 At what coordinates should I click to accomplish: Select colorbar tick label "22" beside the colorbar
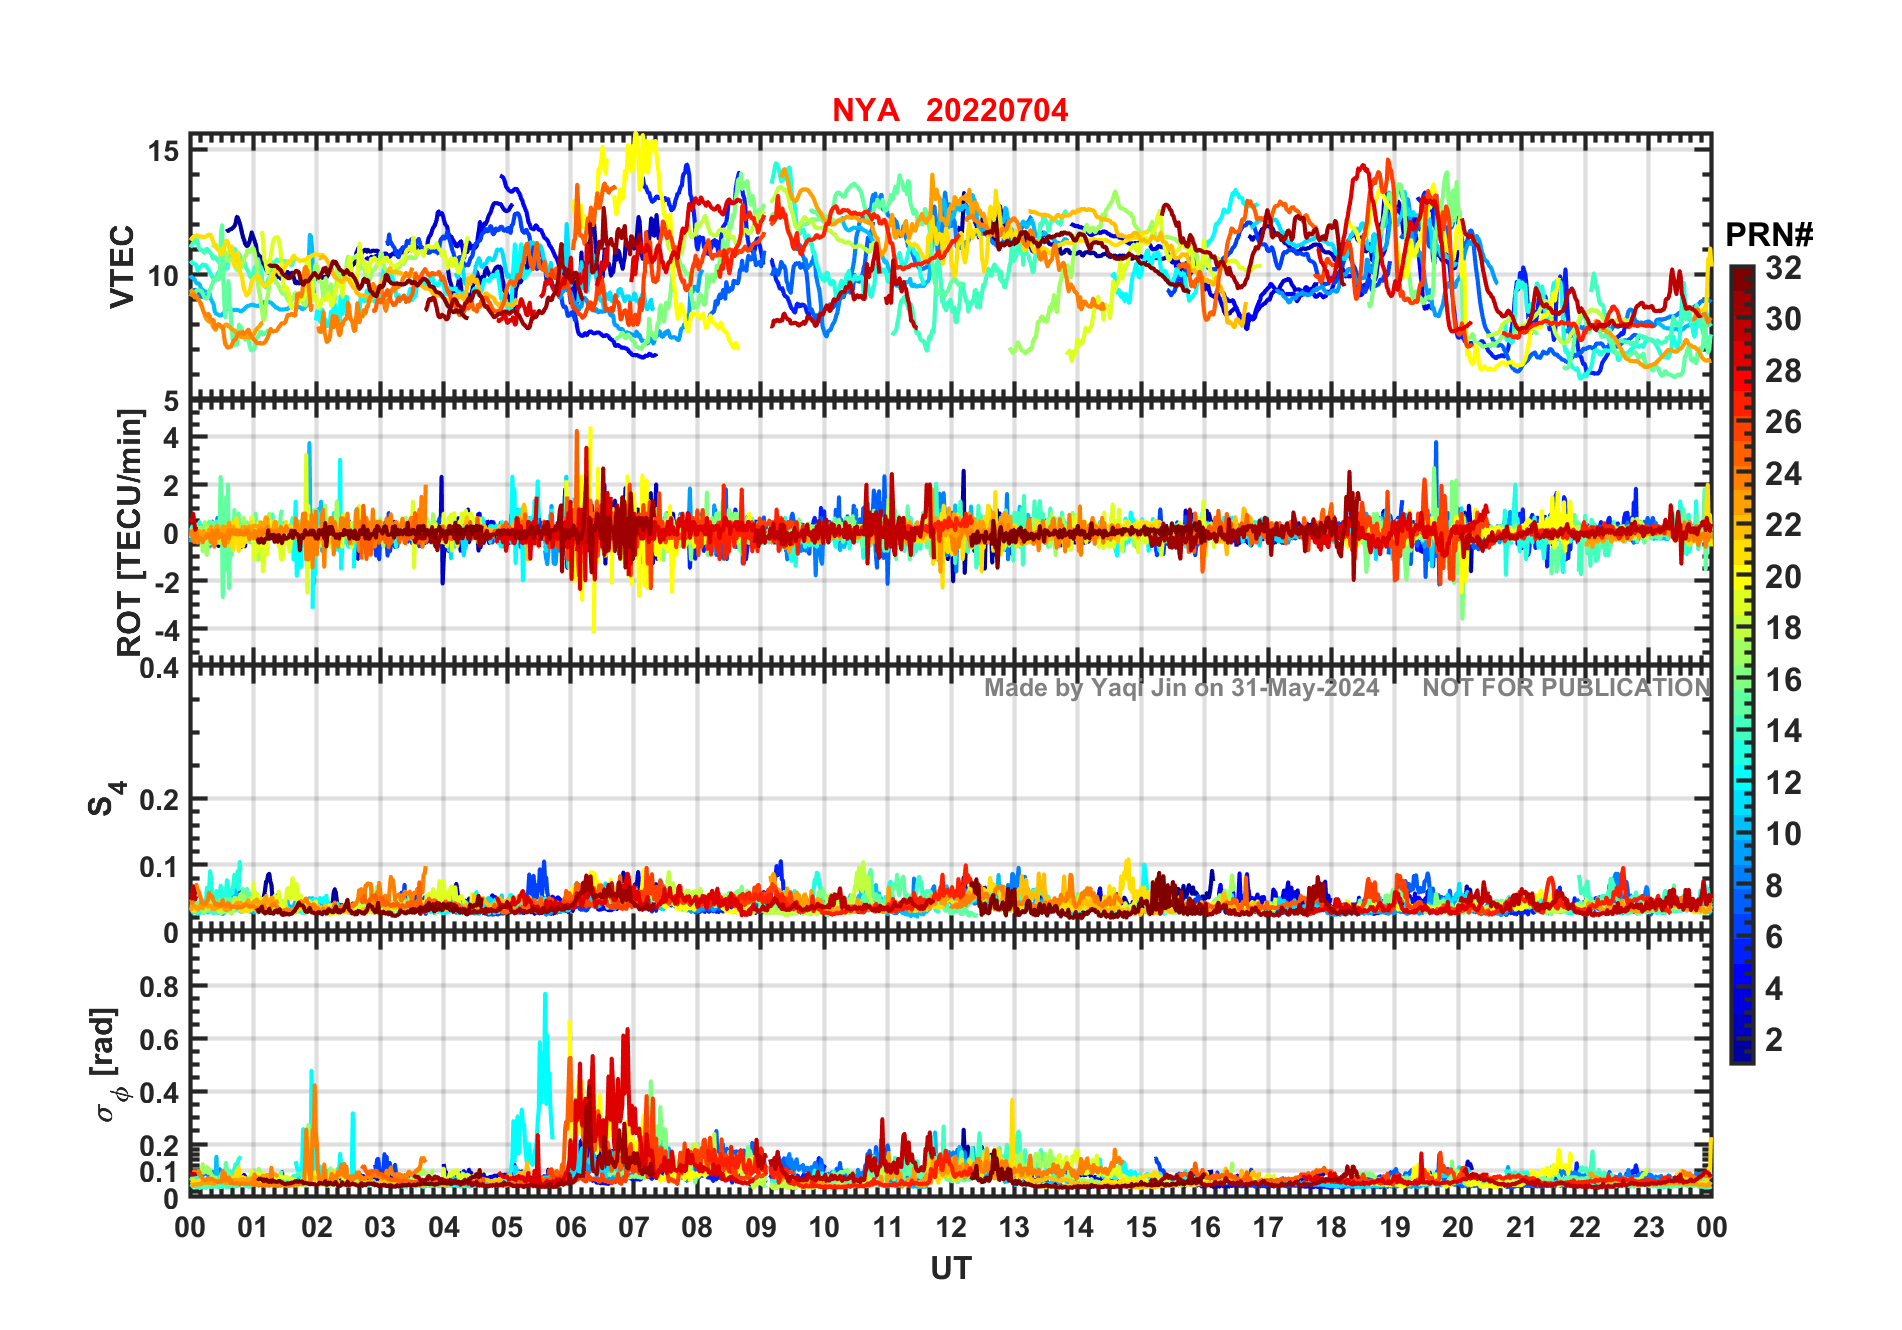pyautogui.click(x=1783, y=525)
